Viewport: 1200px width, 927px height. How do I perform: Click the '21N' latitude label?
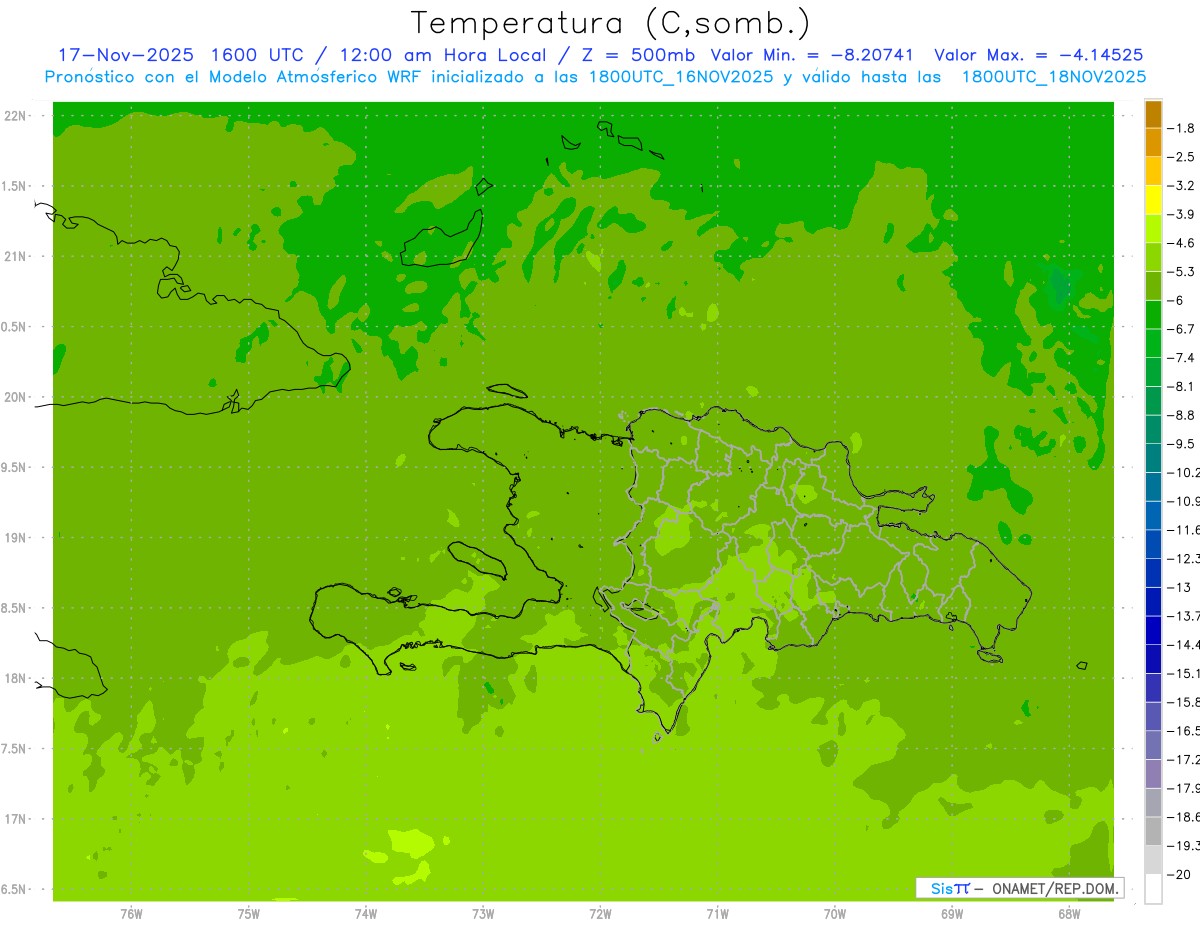(17, 256)
